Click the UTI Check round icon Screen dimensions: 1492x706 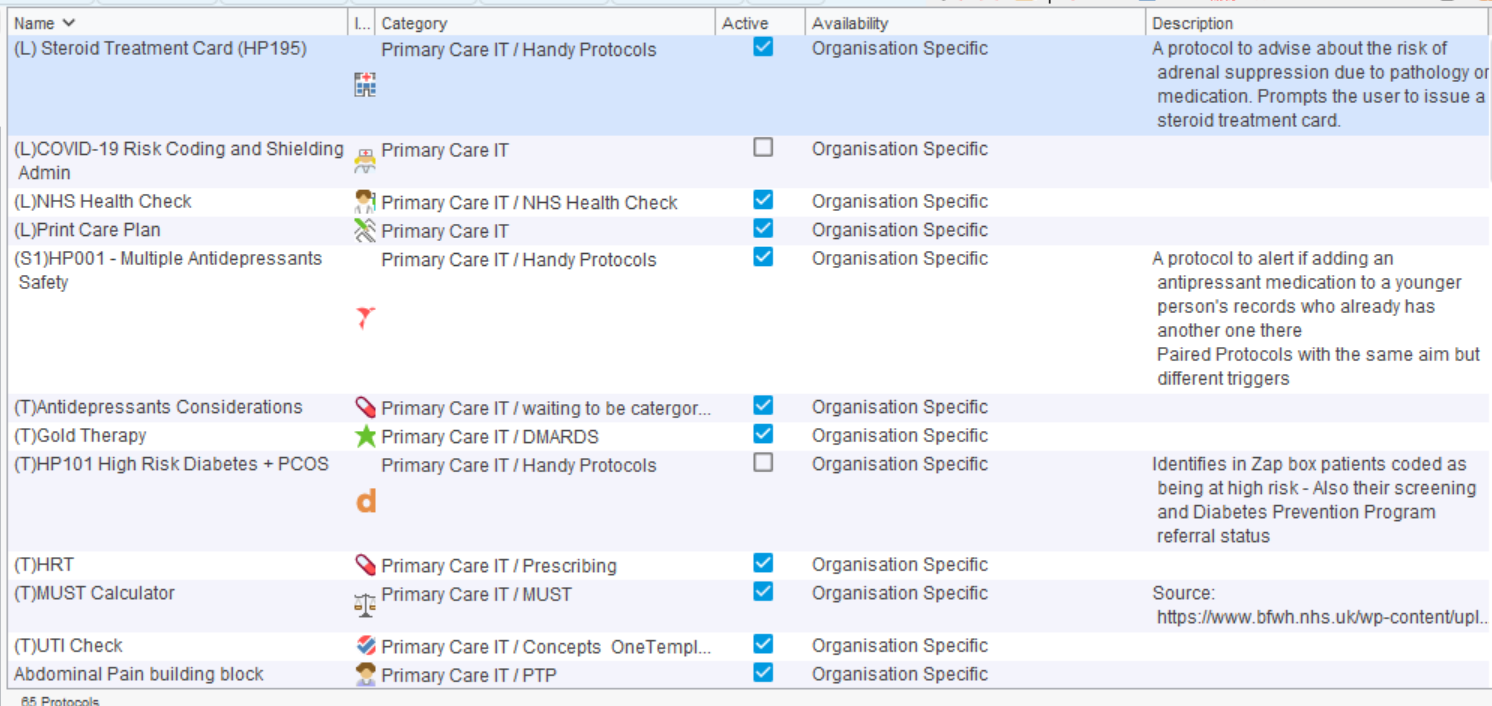coord(366,647)
